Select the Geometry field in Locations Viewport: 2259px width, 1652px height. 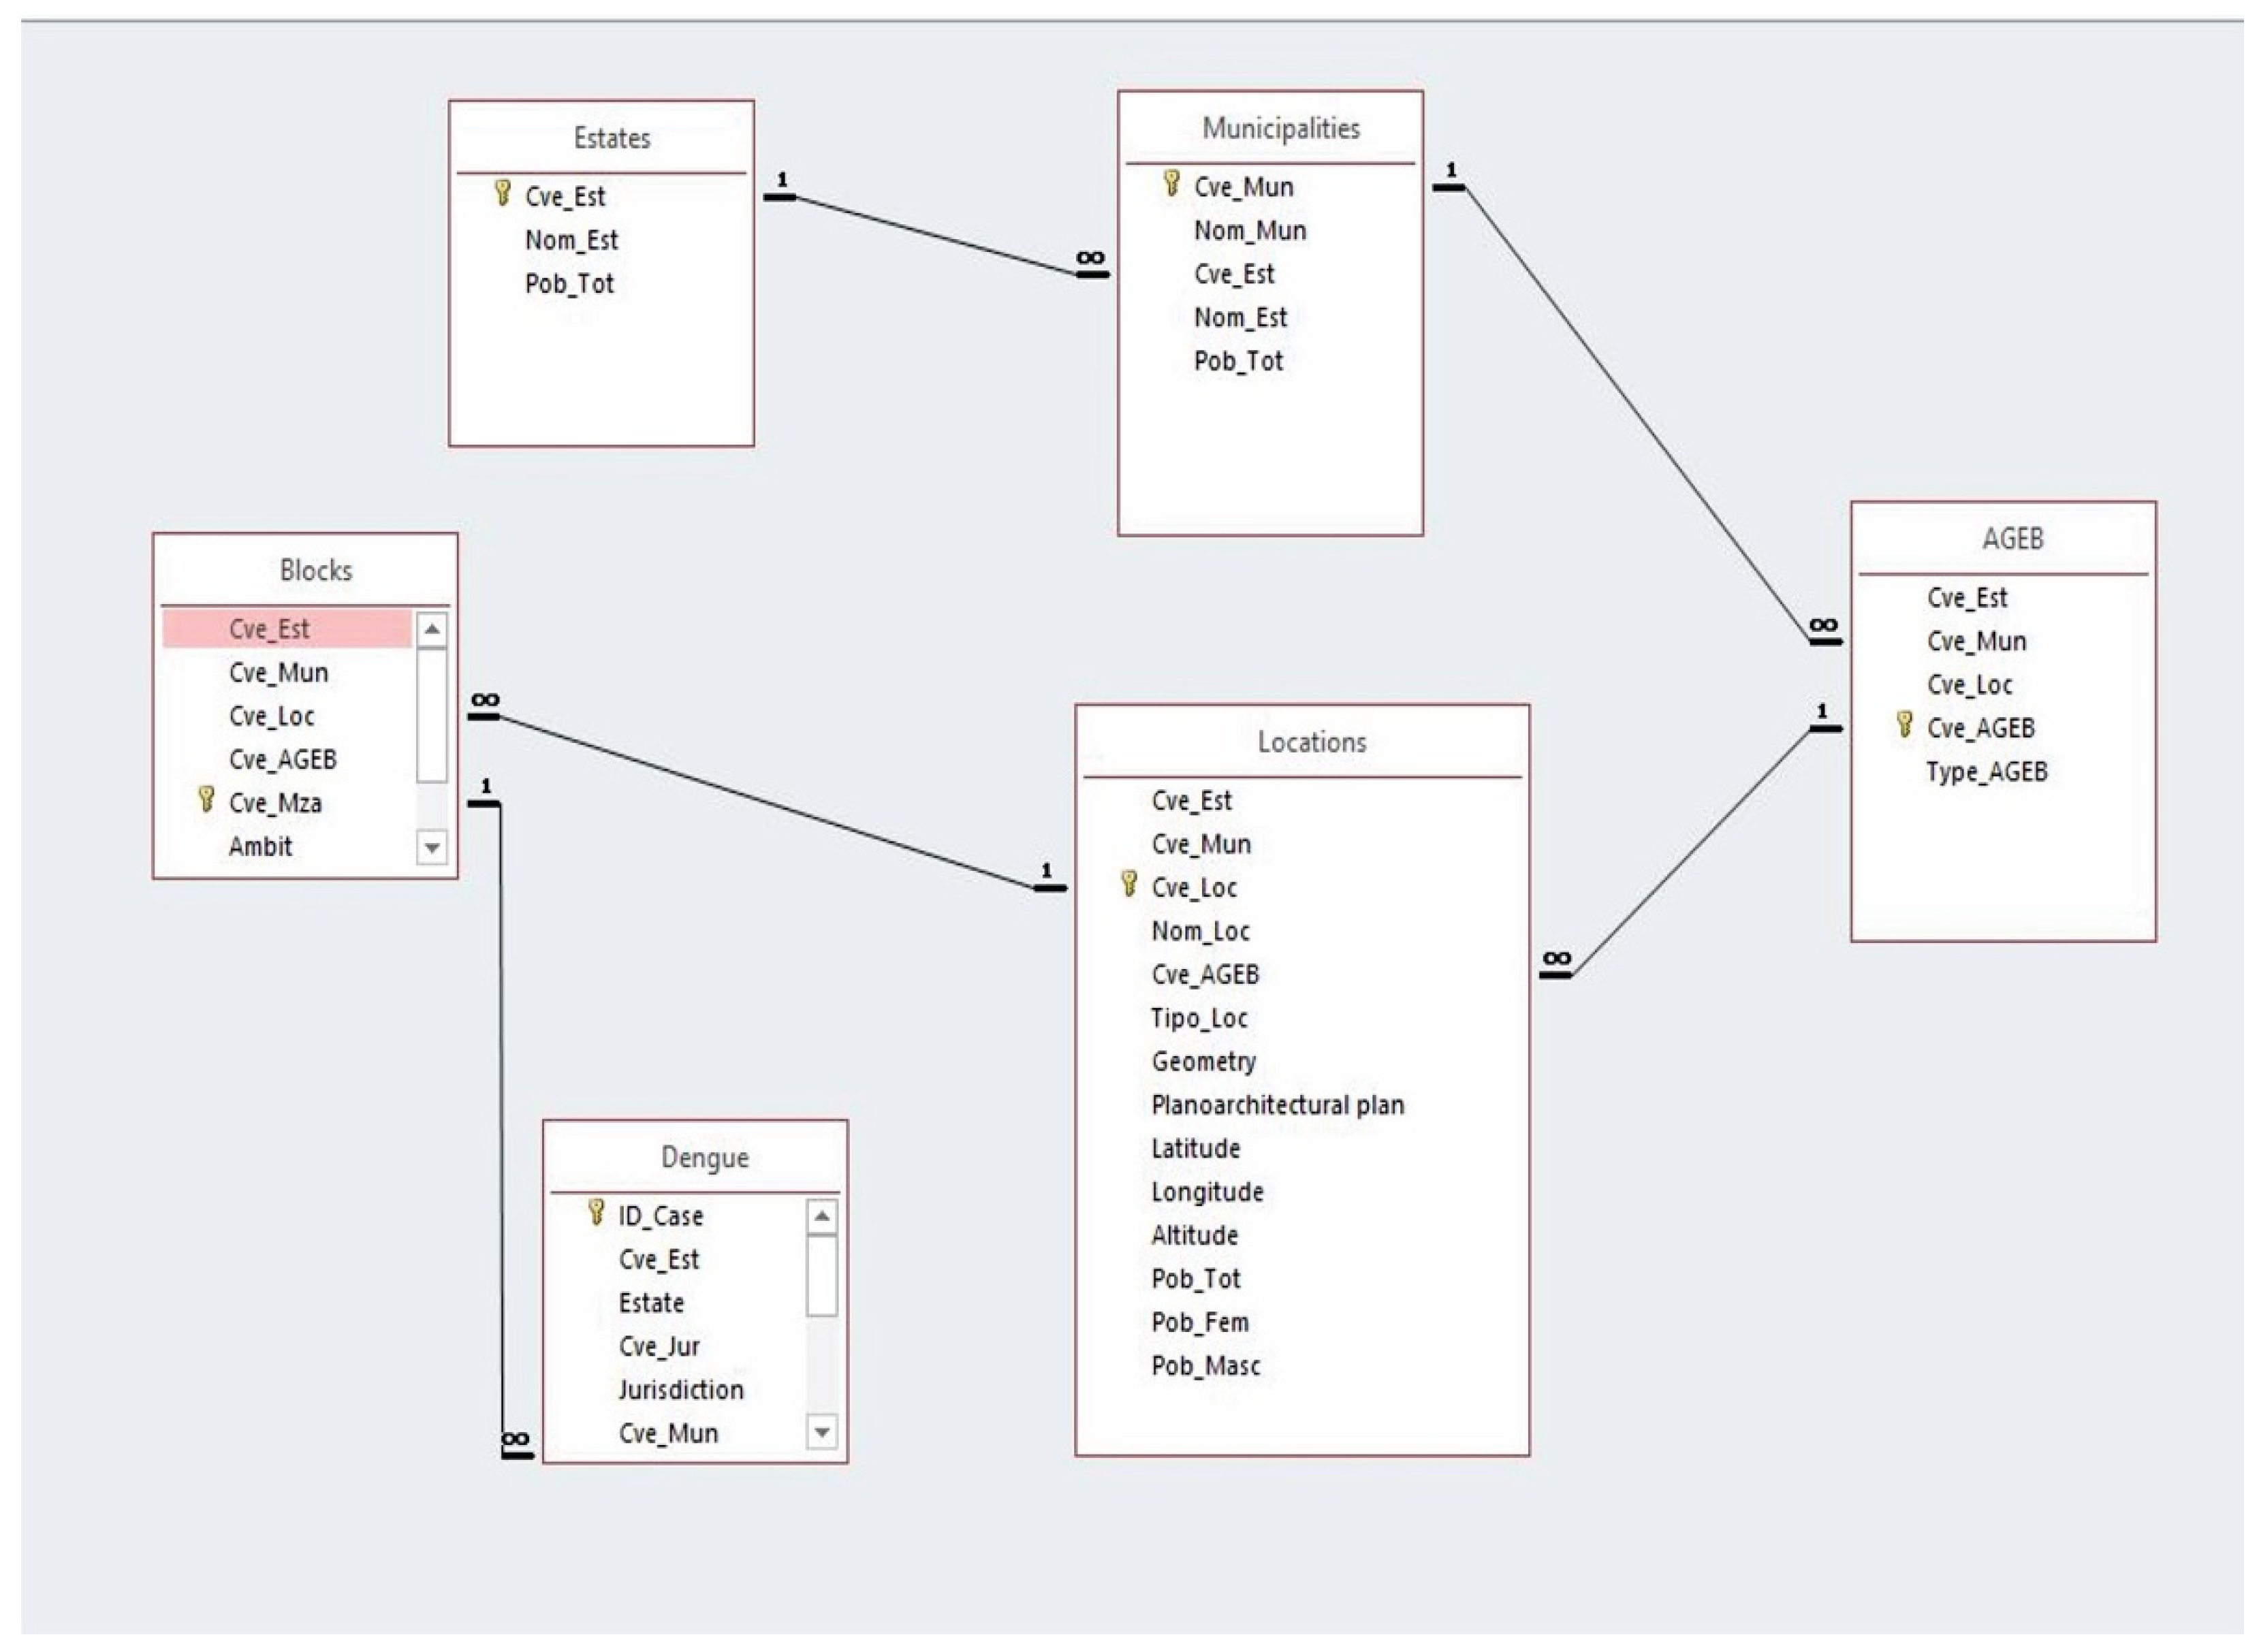(1203, 1061)
